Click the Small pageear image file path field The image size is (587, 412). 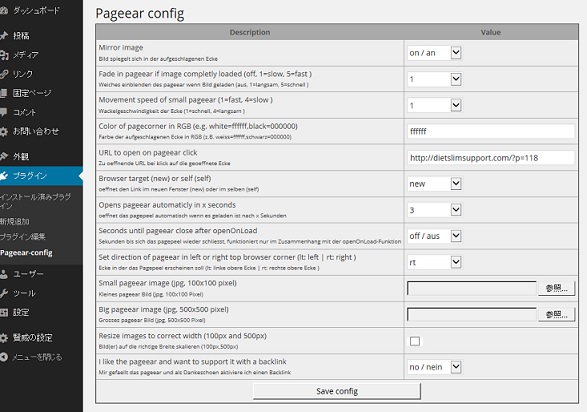pos(472,288)
